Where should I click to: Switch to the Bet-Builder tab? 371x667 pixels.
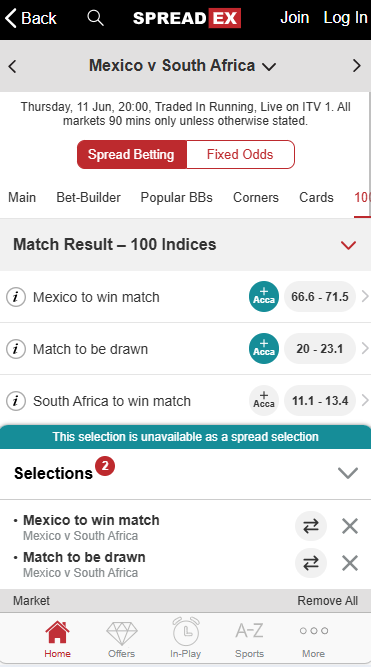click(88, 197)
